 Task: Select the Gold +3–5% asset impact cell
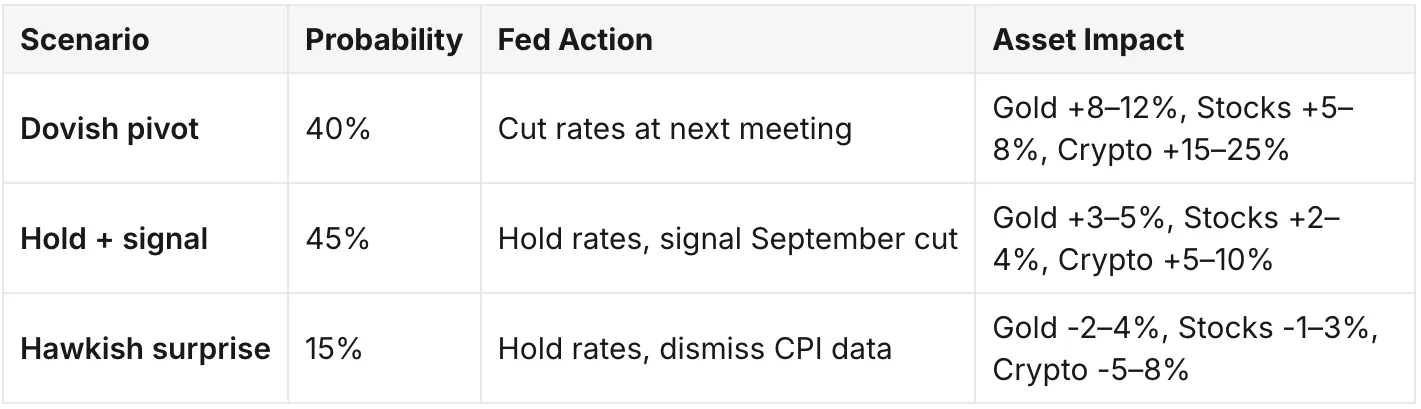[1195, 239]
